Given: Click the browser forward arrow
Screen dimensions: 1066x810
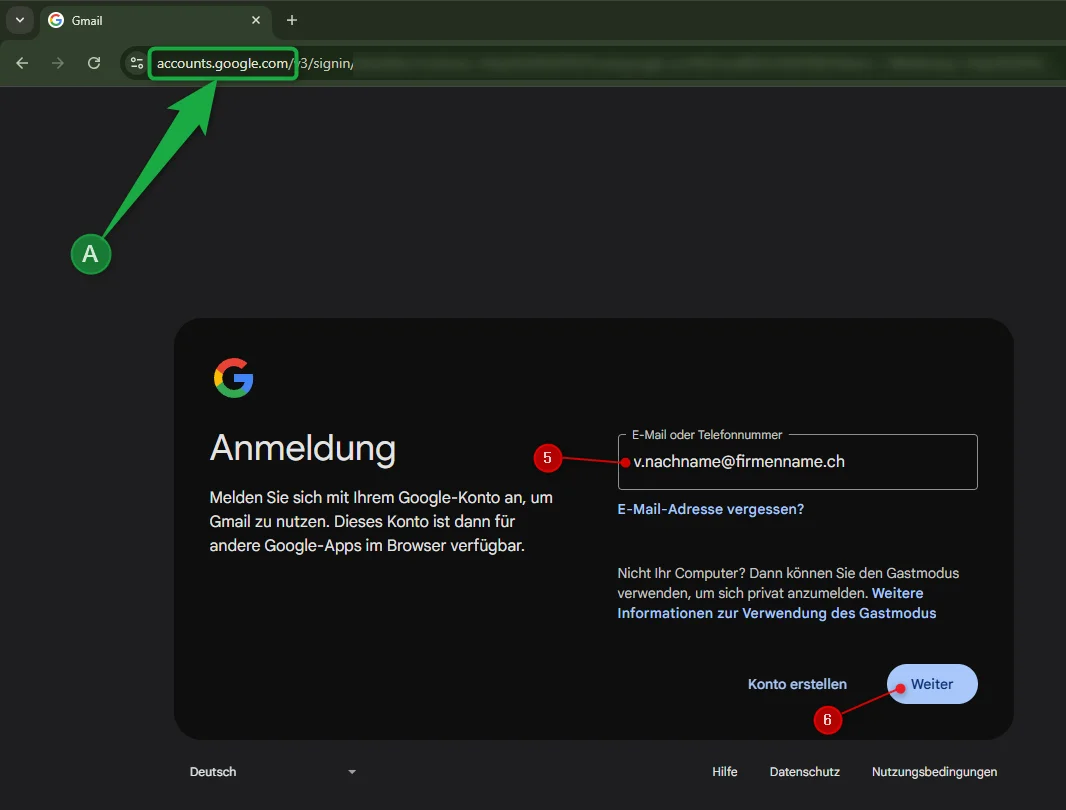Looking at the screenshot, I should tap(58, 63).
